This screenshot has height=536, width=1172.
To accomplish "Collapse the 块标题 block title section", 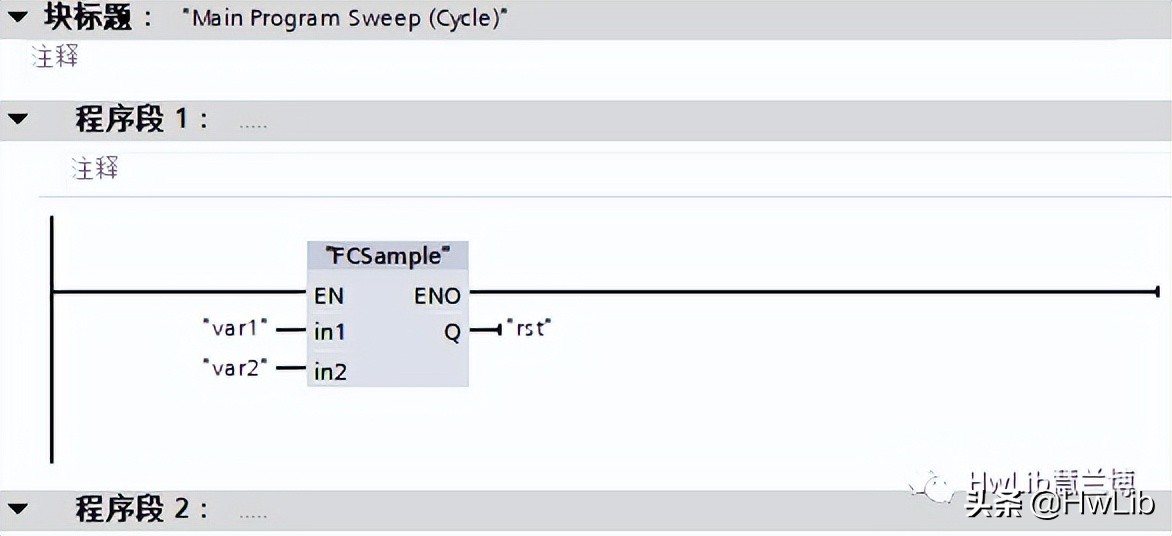I will tap(19, 17).
